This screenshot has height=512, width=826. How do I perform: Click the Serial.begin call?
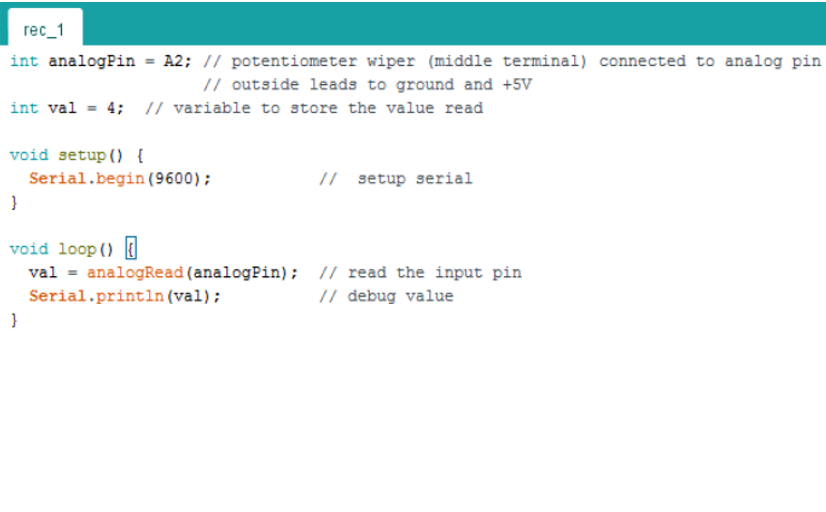click(x=85, y=179)
